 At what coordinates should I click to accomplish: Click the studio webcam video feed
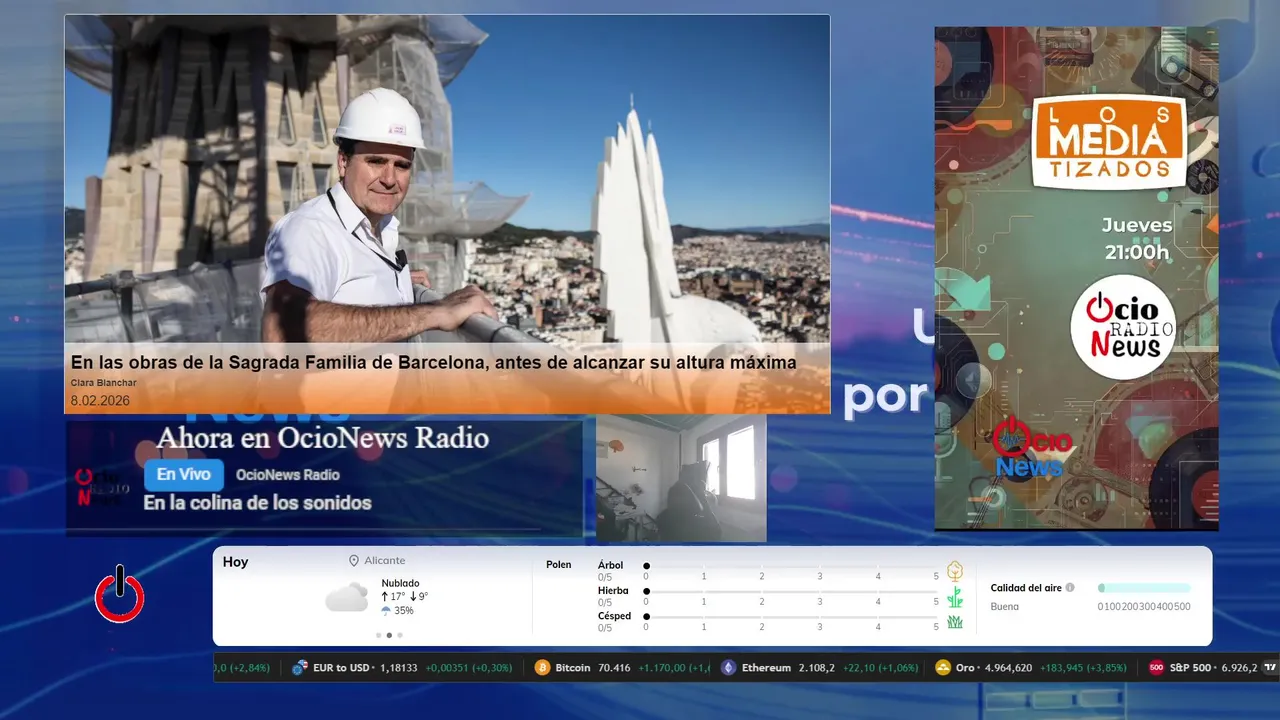click(x=681, y=478)
